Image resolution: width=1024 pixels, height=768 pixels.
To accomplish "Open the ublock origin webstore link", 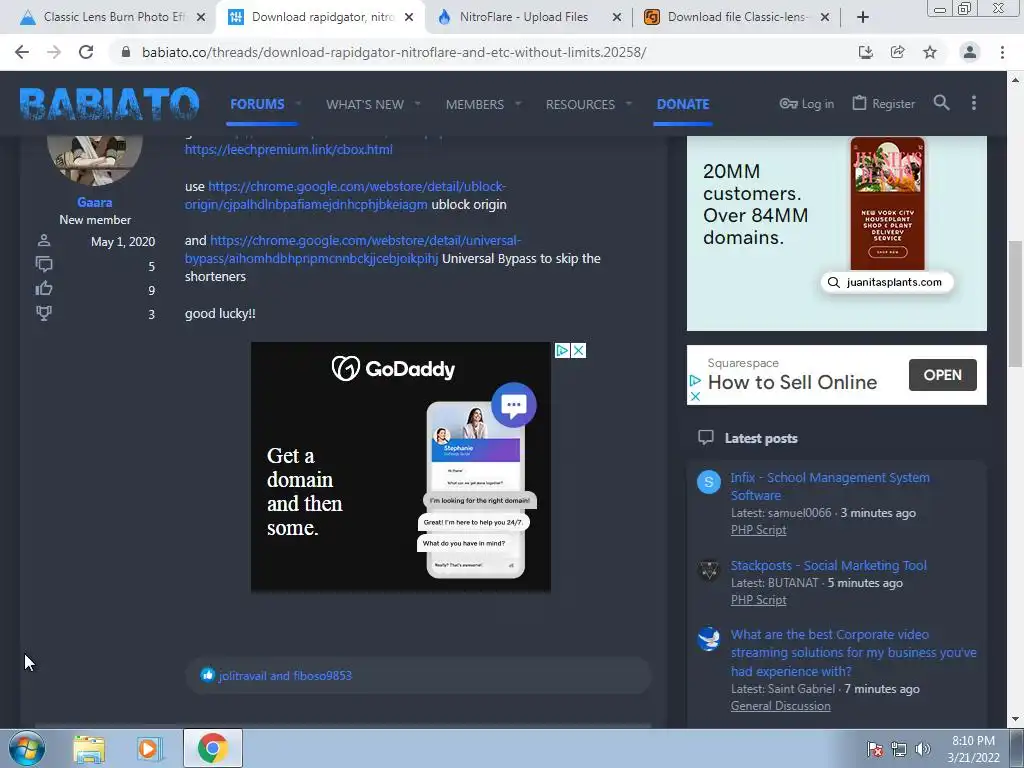I will pos(345,195).
